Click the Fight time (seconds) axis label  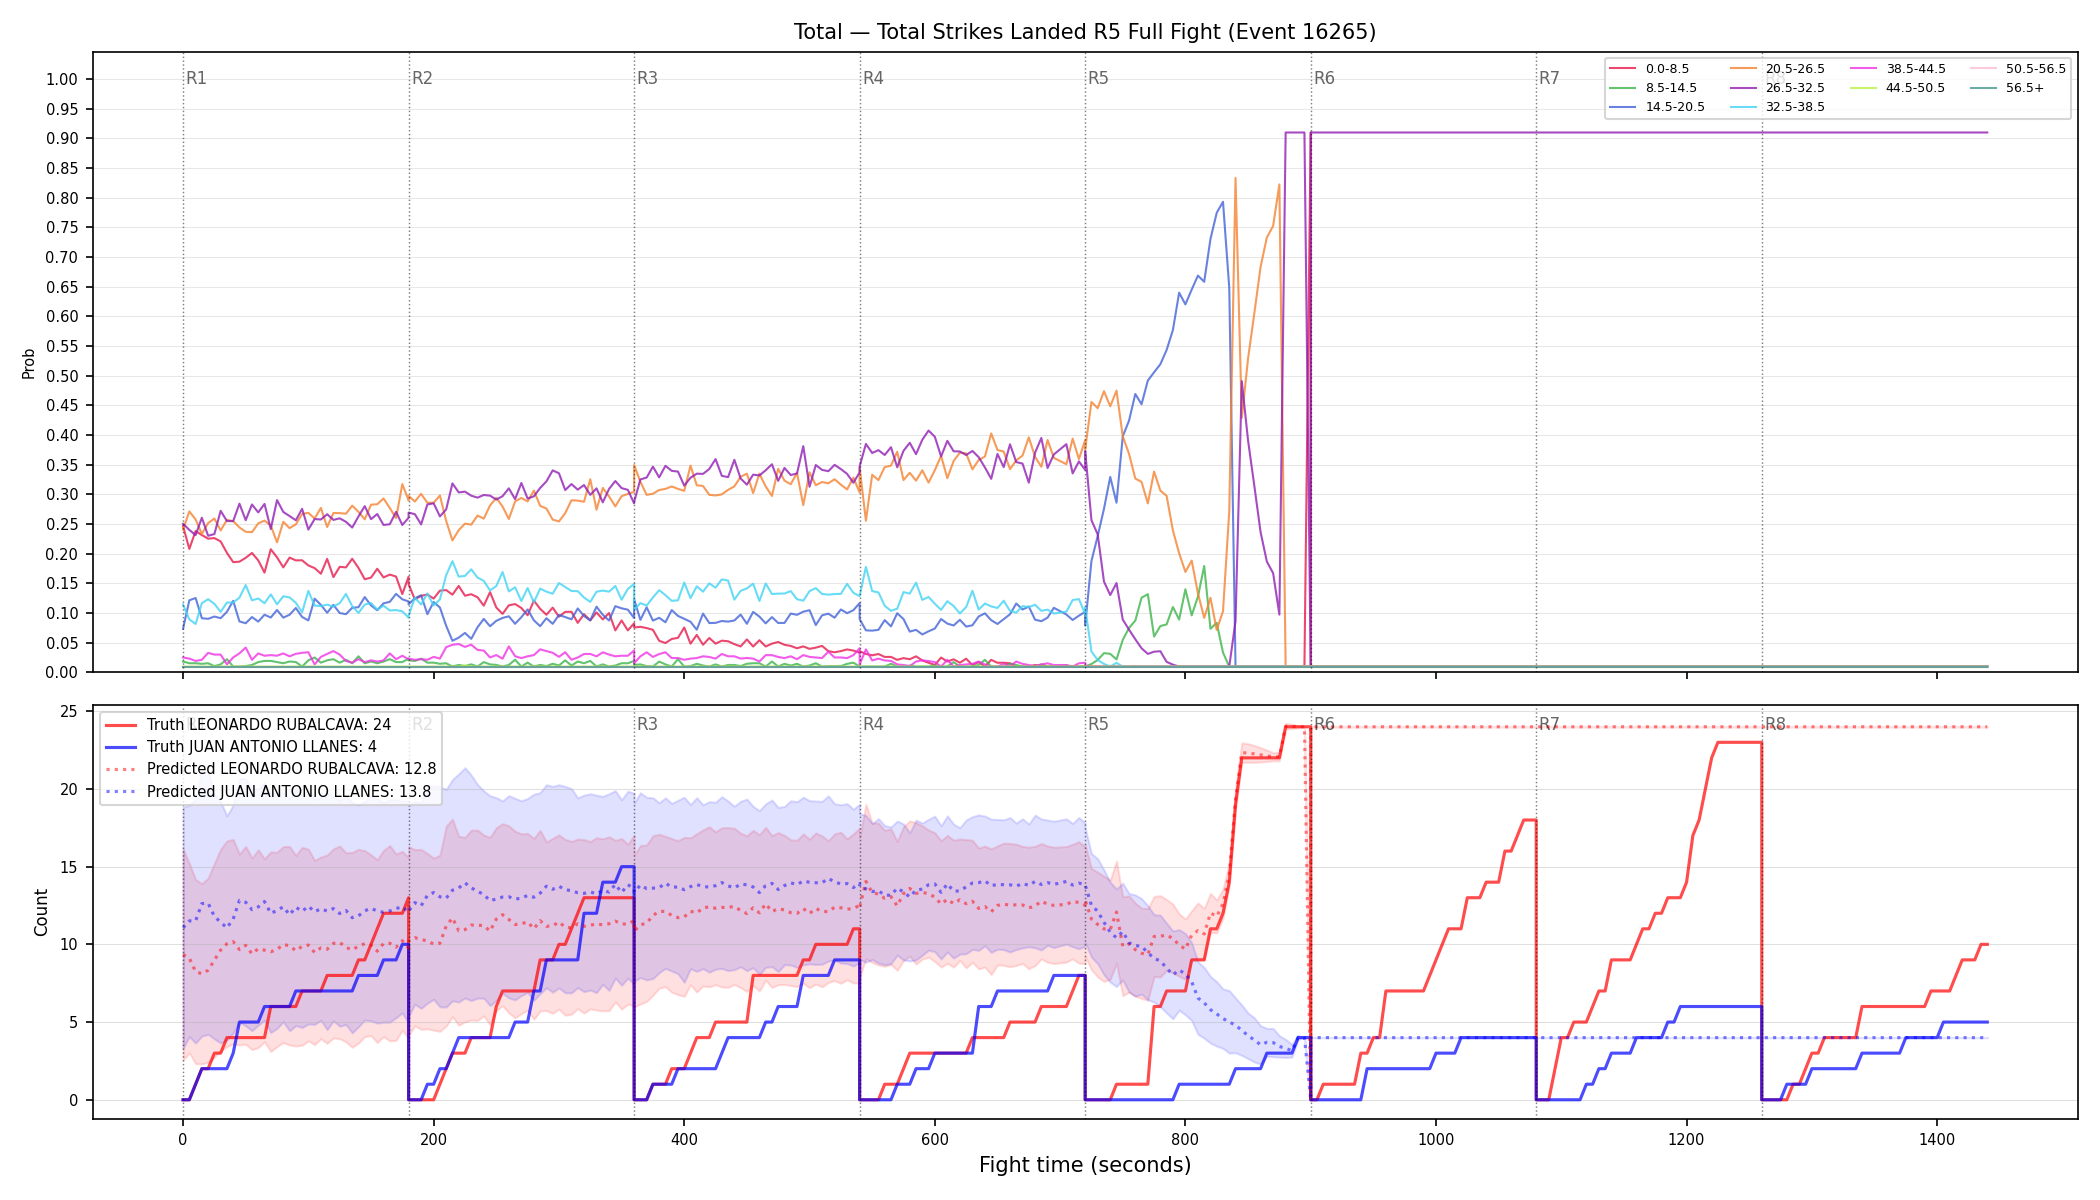(1085, 1165)
